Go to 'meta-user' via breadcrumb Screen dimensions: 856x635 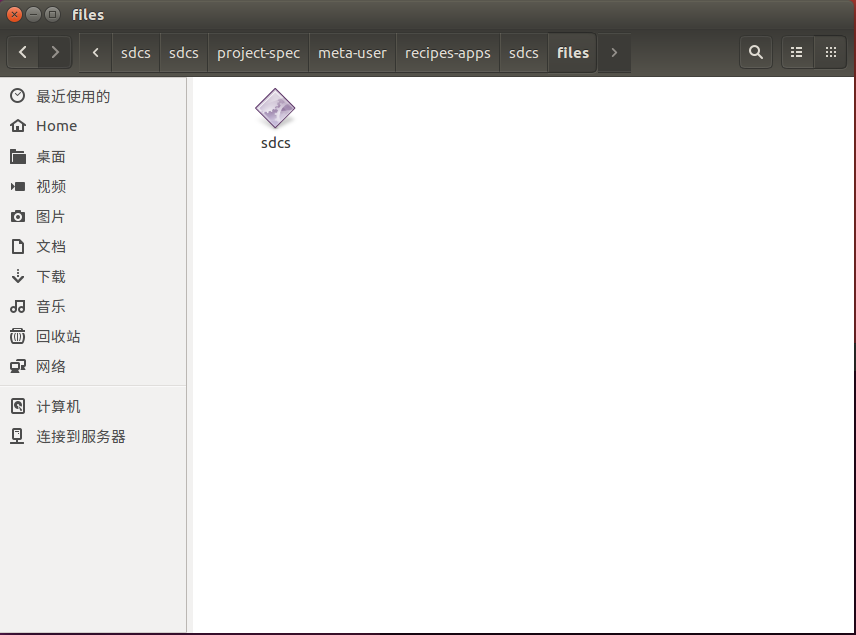click(352, 51)
